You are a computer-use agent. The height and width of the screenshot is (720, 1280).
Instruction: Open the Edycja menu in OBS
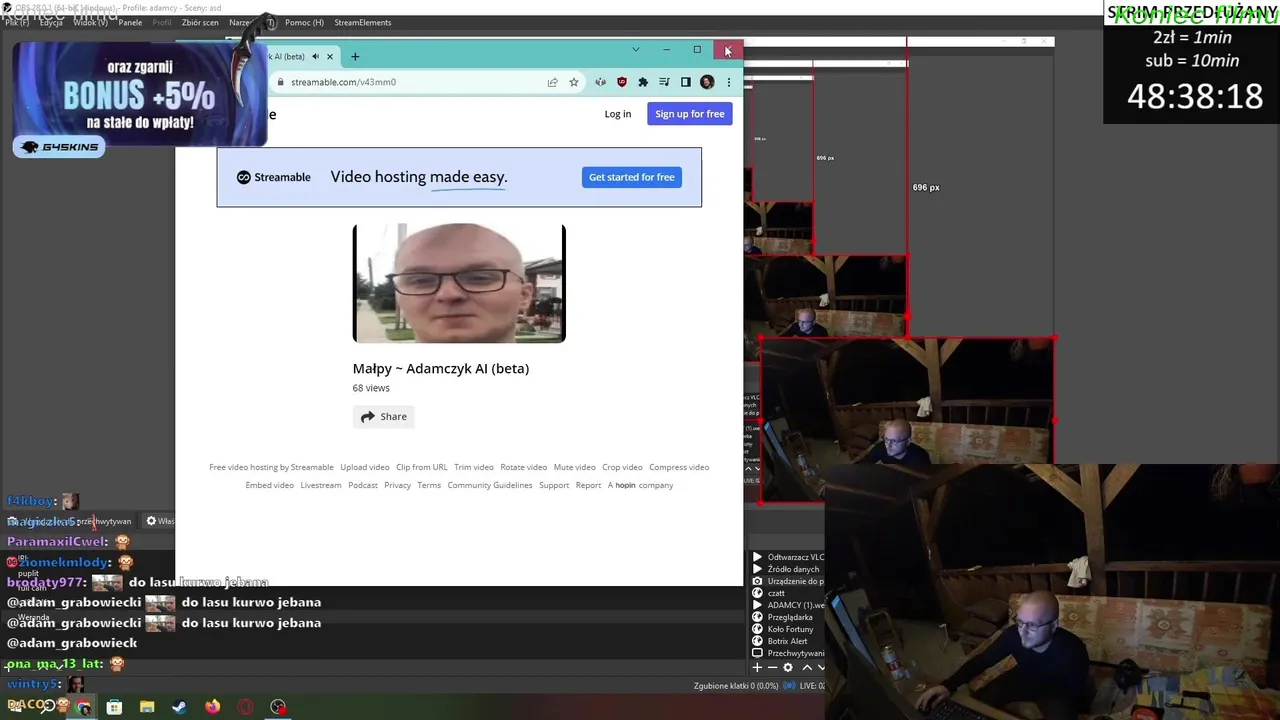[51, 22]
